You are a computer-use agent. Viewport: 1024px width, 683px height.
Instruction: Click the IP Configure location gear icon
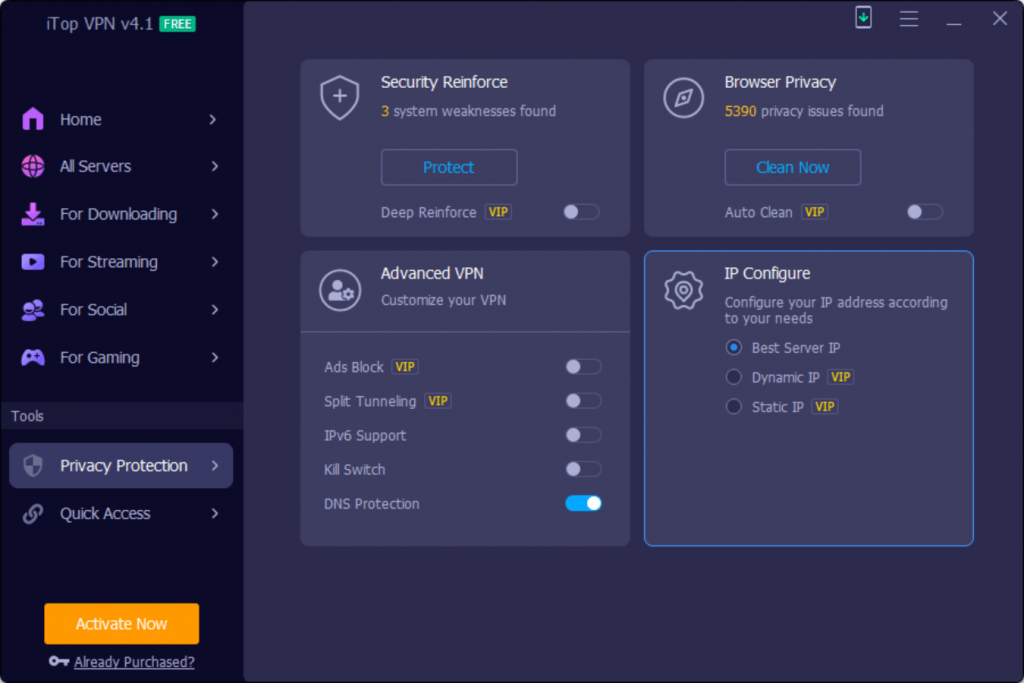tap(683, 290)
